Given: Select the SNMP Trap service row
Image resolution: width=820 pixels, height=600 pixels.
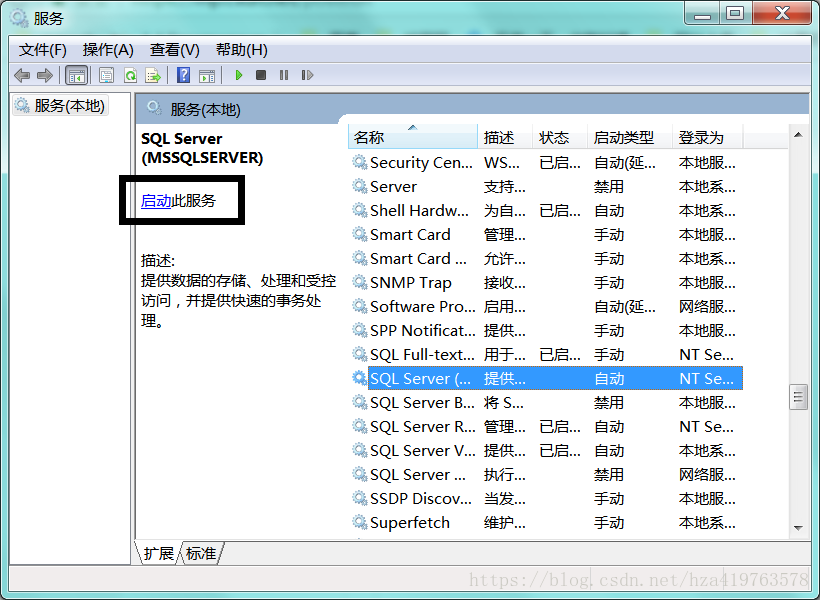Looking at the screenshot, I should point(545,282).
